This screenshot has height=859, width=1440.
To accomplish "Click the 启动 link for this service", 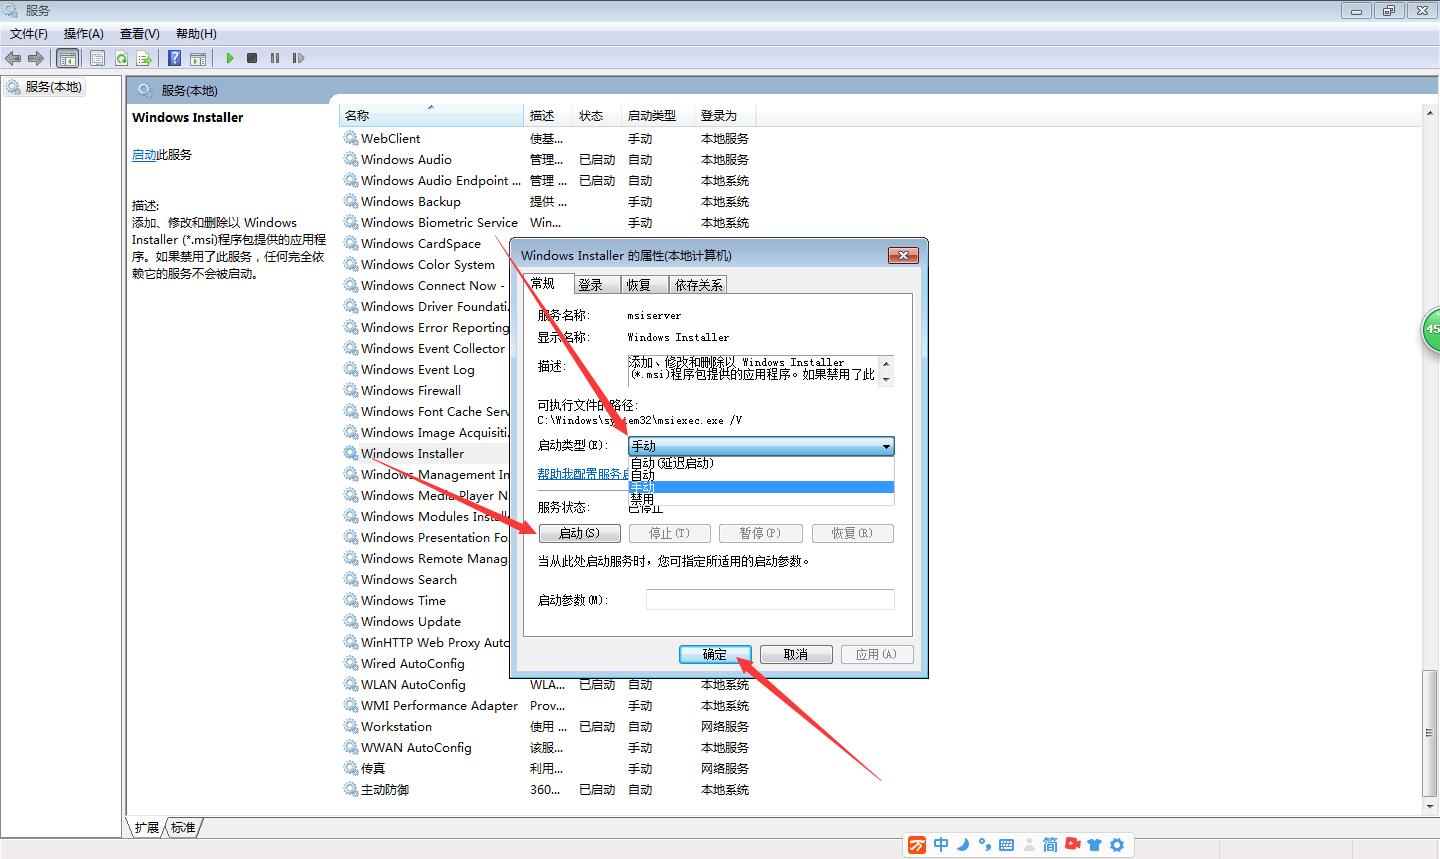I will [144, 155].
